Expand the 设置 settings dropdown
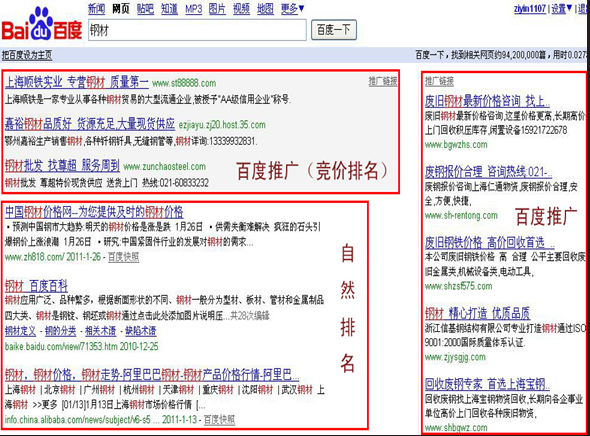Image resolution: width=590 pixels, height=436 pixels. 562,8
